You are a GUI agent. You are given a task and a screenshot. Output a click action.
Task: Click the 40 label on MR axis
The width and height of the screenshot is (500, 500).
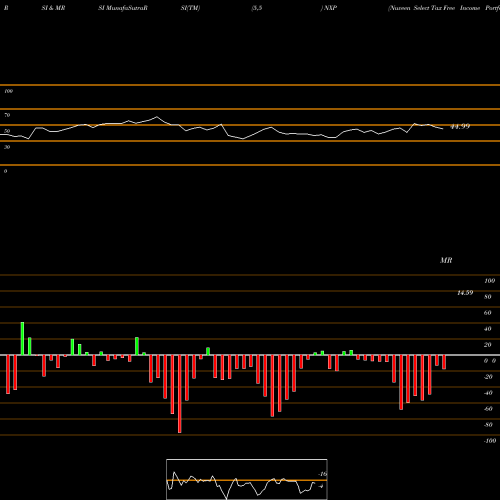(488, 329)
